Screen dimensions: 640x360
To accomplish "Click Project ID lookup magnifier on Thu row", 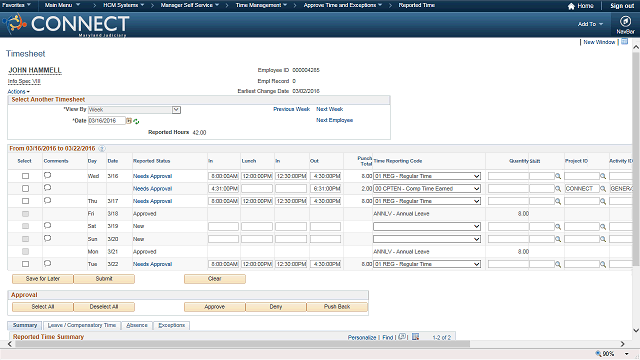I will pos(602,201).
